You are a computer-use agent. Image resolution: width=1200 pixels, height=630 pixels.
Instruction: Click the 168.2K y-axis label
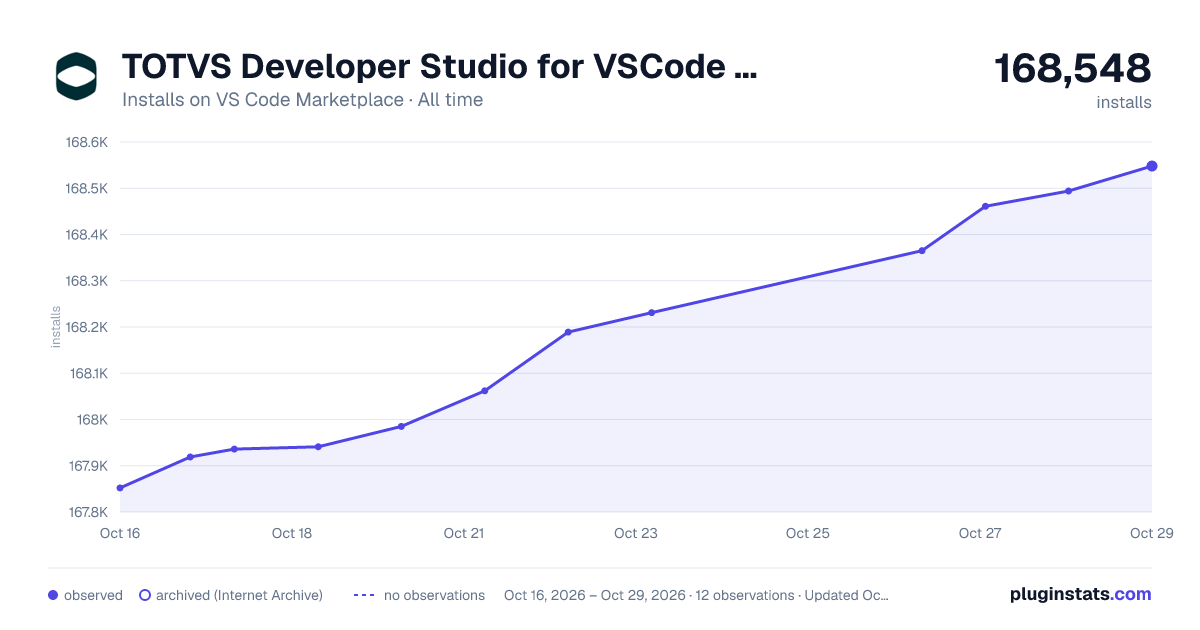[86, 327]
